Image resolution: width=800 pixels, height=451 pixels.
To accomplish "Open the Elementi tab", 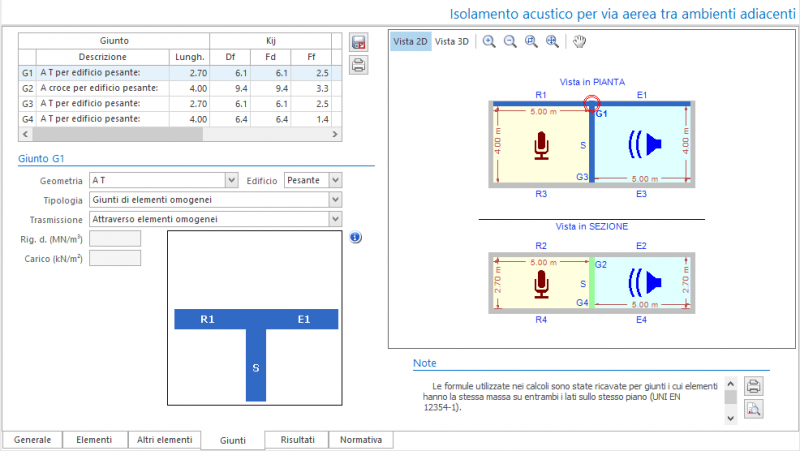I will (x=94, y=440).
